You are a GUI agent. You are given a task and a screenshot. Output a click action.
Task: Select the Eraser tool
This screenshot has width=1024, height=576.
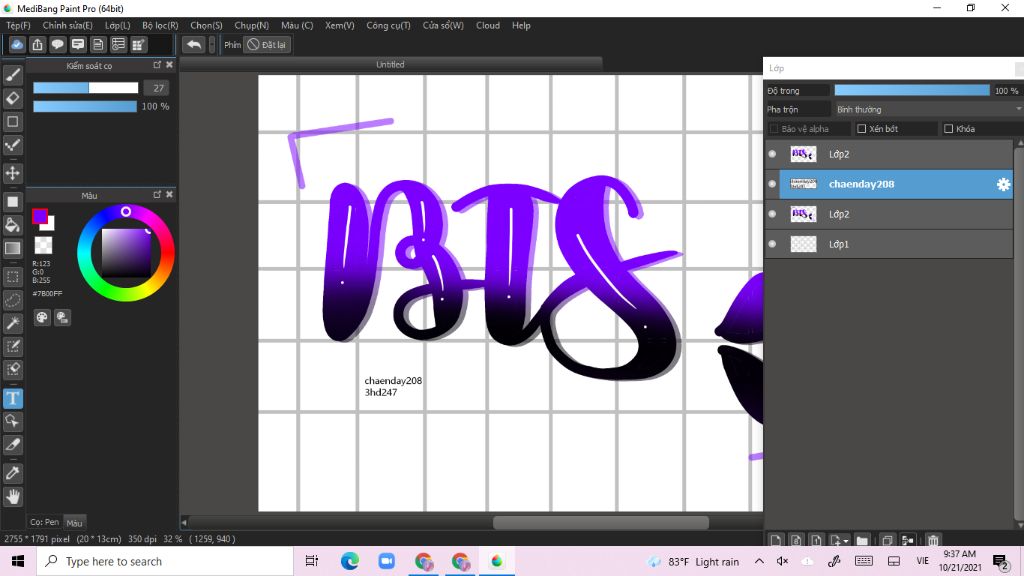click(x=12, y=99)
